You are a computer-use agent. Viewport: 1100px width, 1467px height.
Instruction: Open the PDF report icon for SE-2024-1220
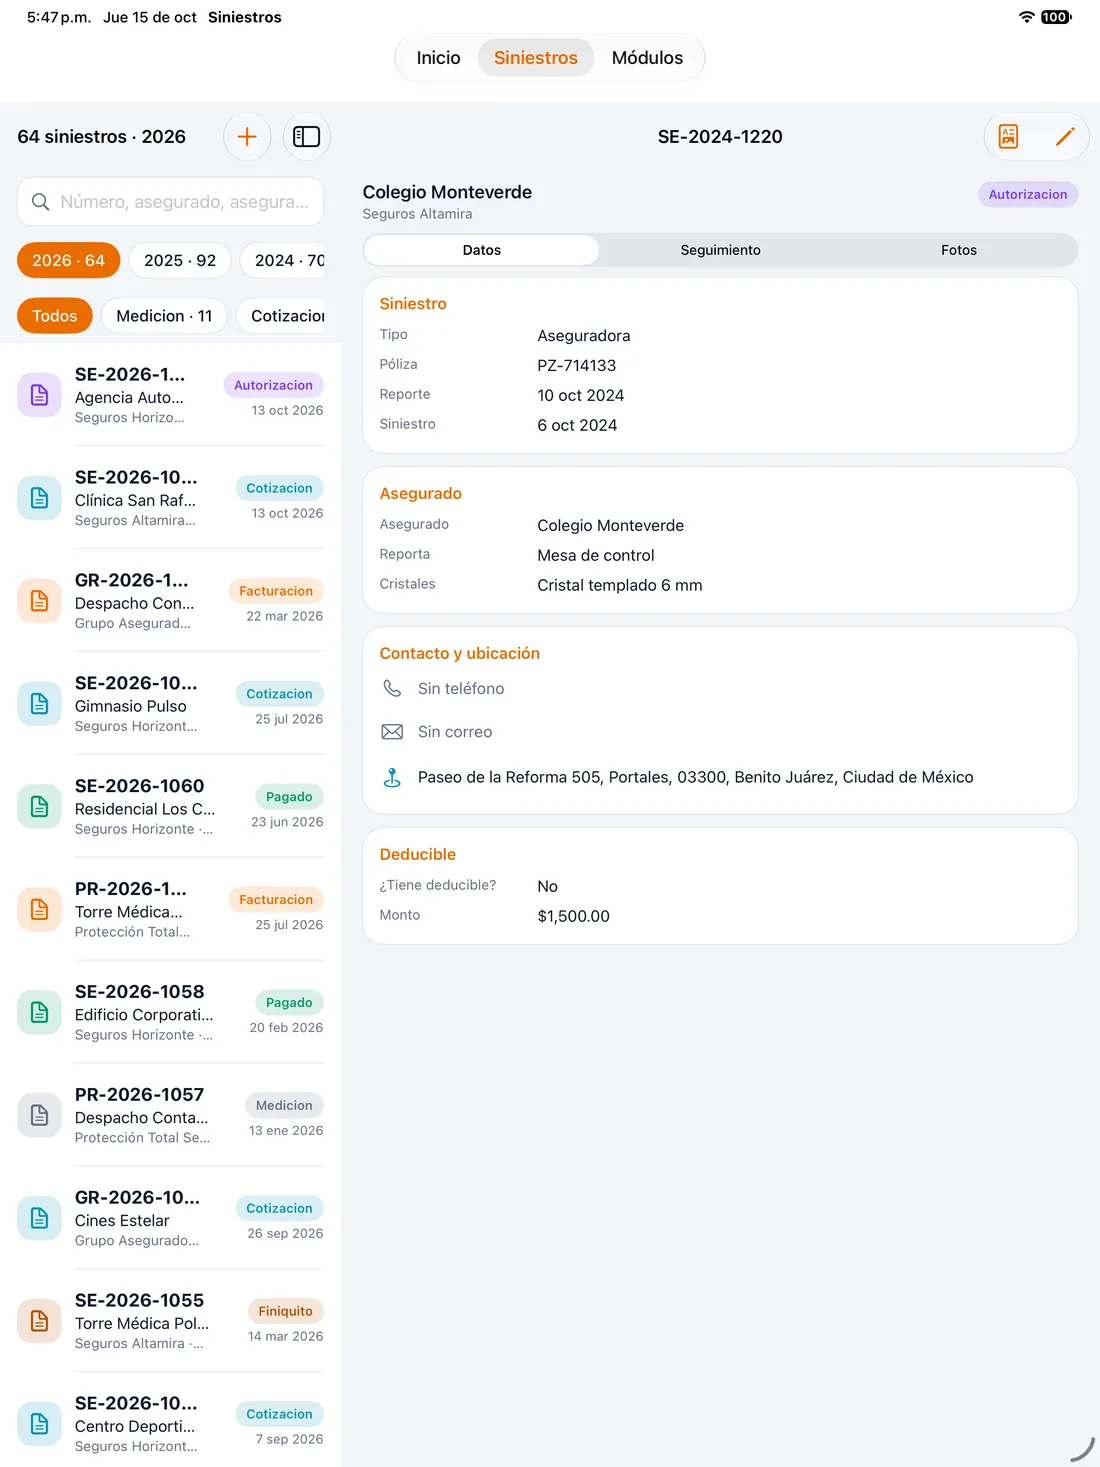click(1009, 137)
